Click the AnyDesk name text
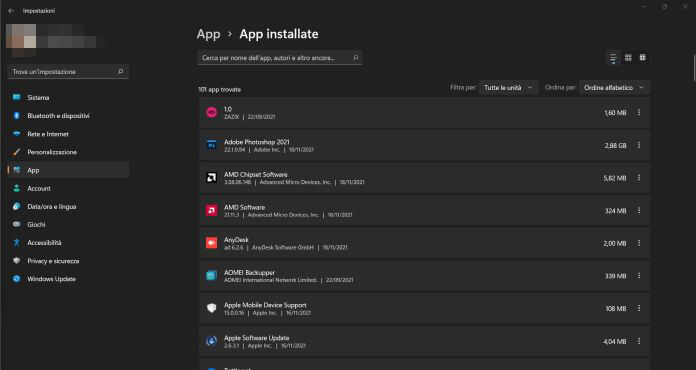696x370 pixels. [236, 240]
